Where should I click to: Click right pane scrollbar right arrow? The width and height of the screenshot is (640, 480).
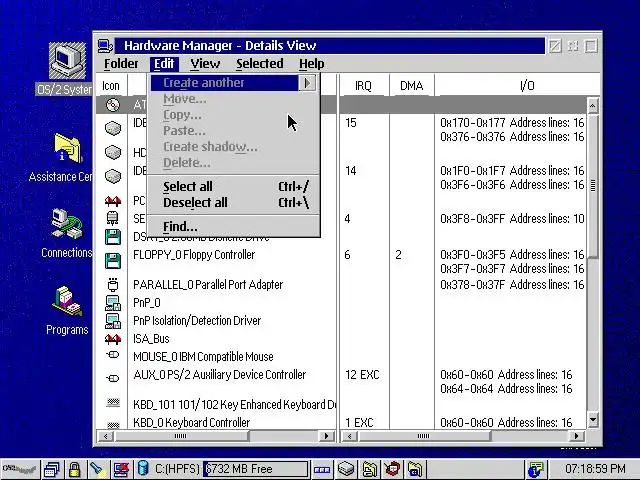pyautogui.click(x=576, y=436)
